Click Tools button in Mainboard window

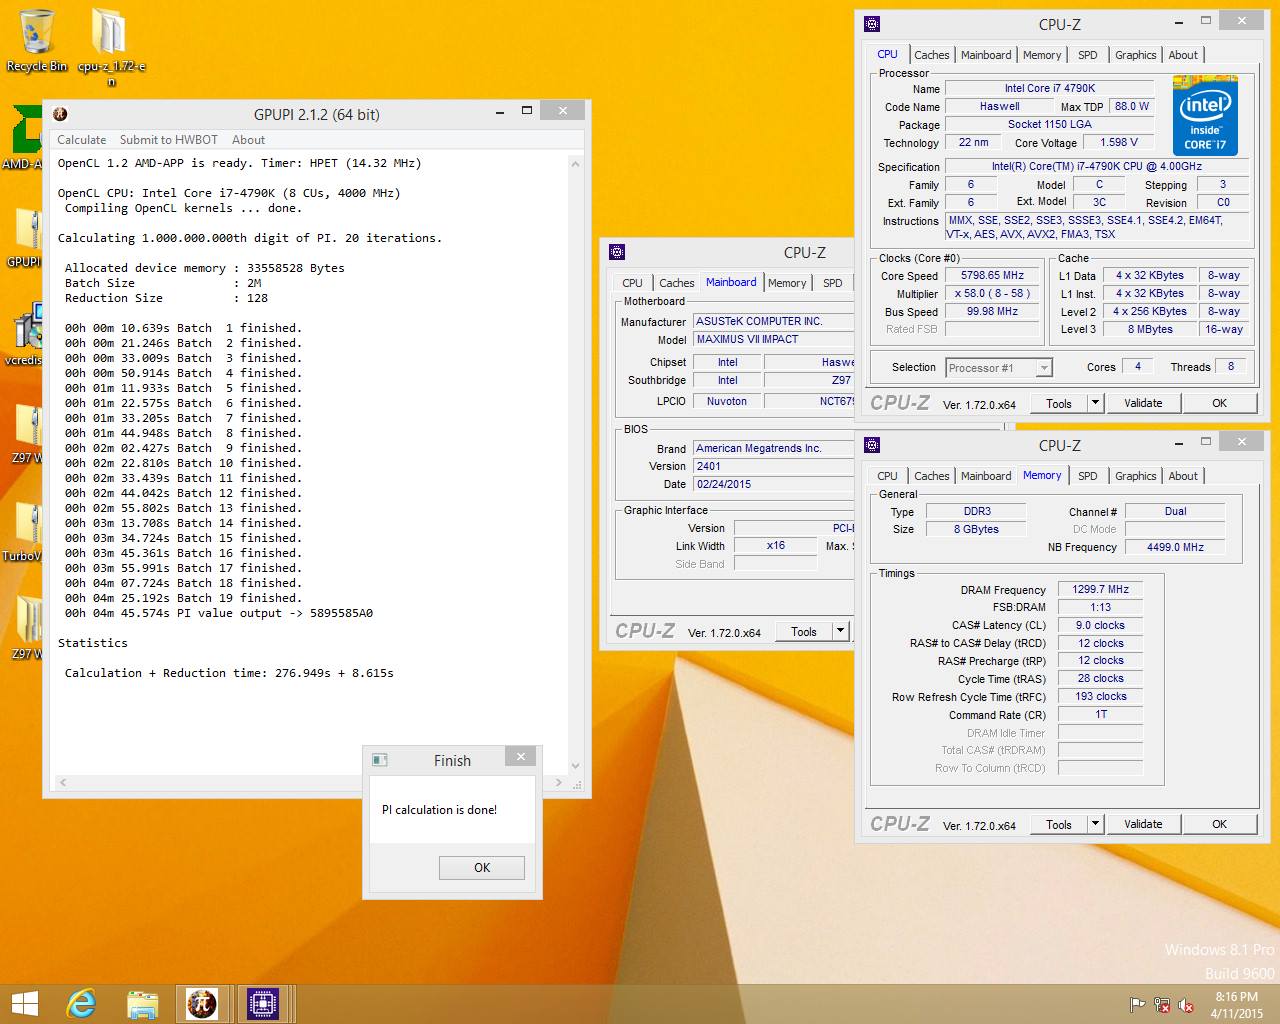click(804, 631)
